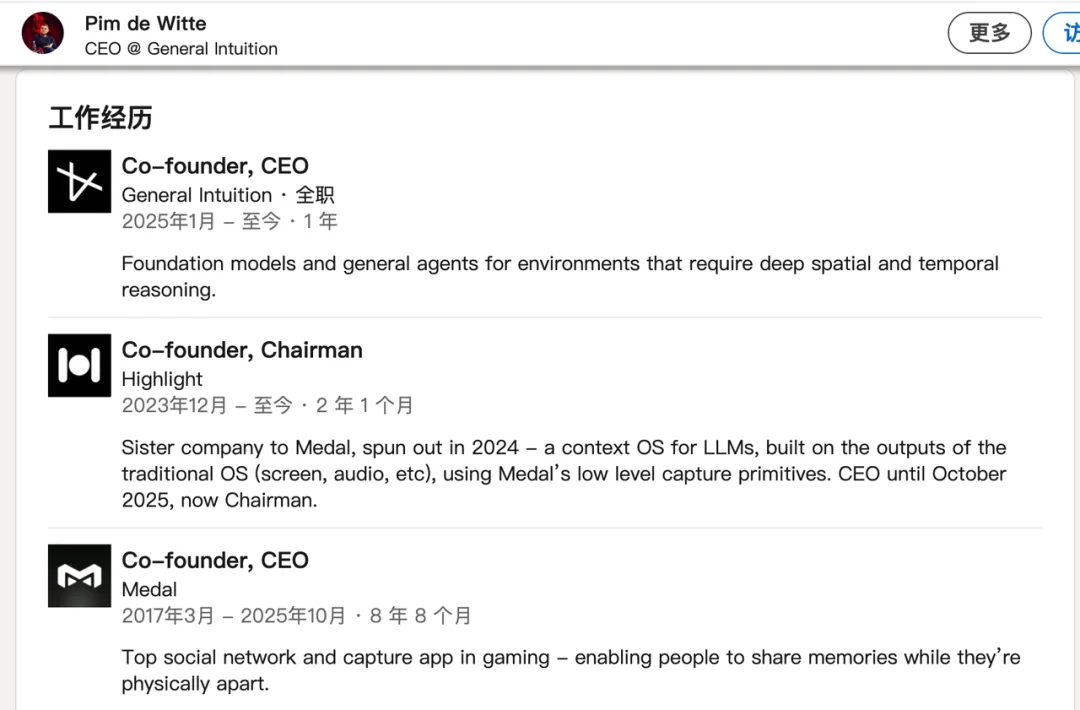Click the CEO @ General Intuition subtitle
The height and width of the screenshot is (710, 1080).
(x=181, y=48)
